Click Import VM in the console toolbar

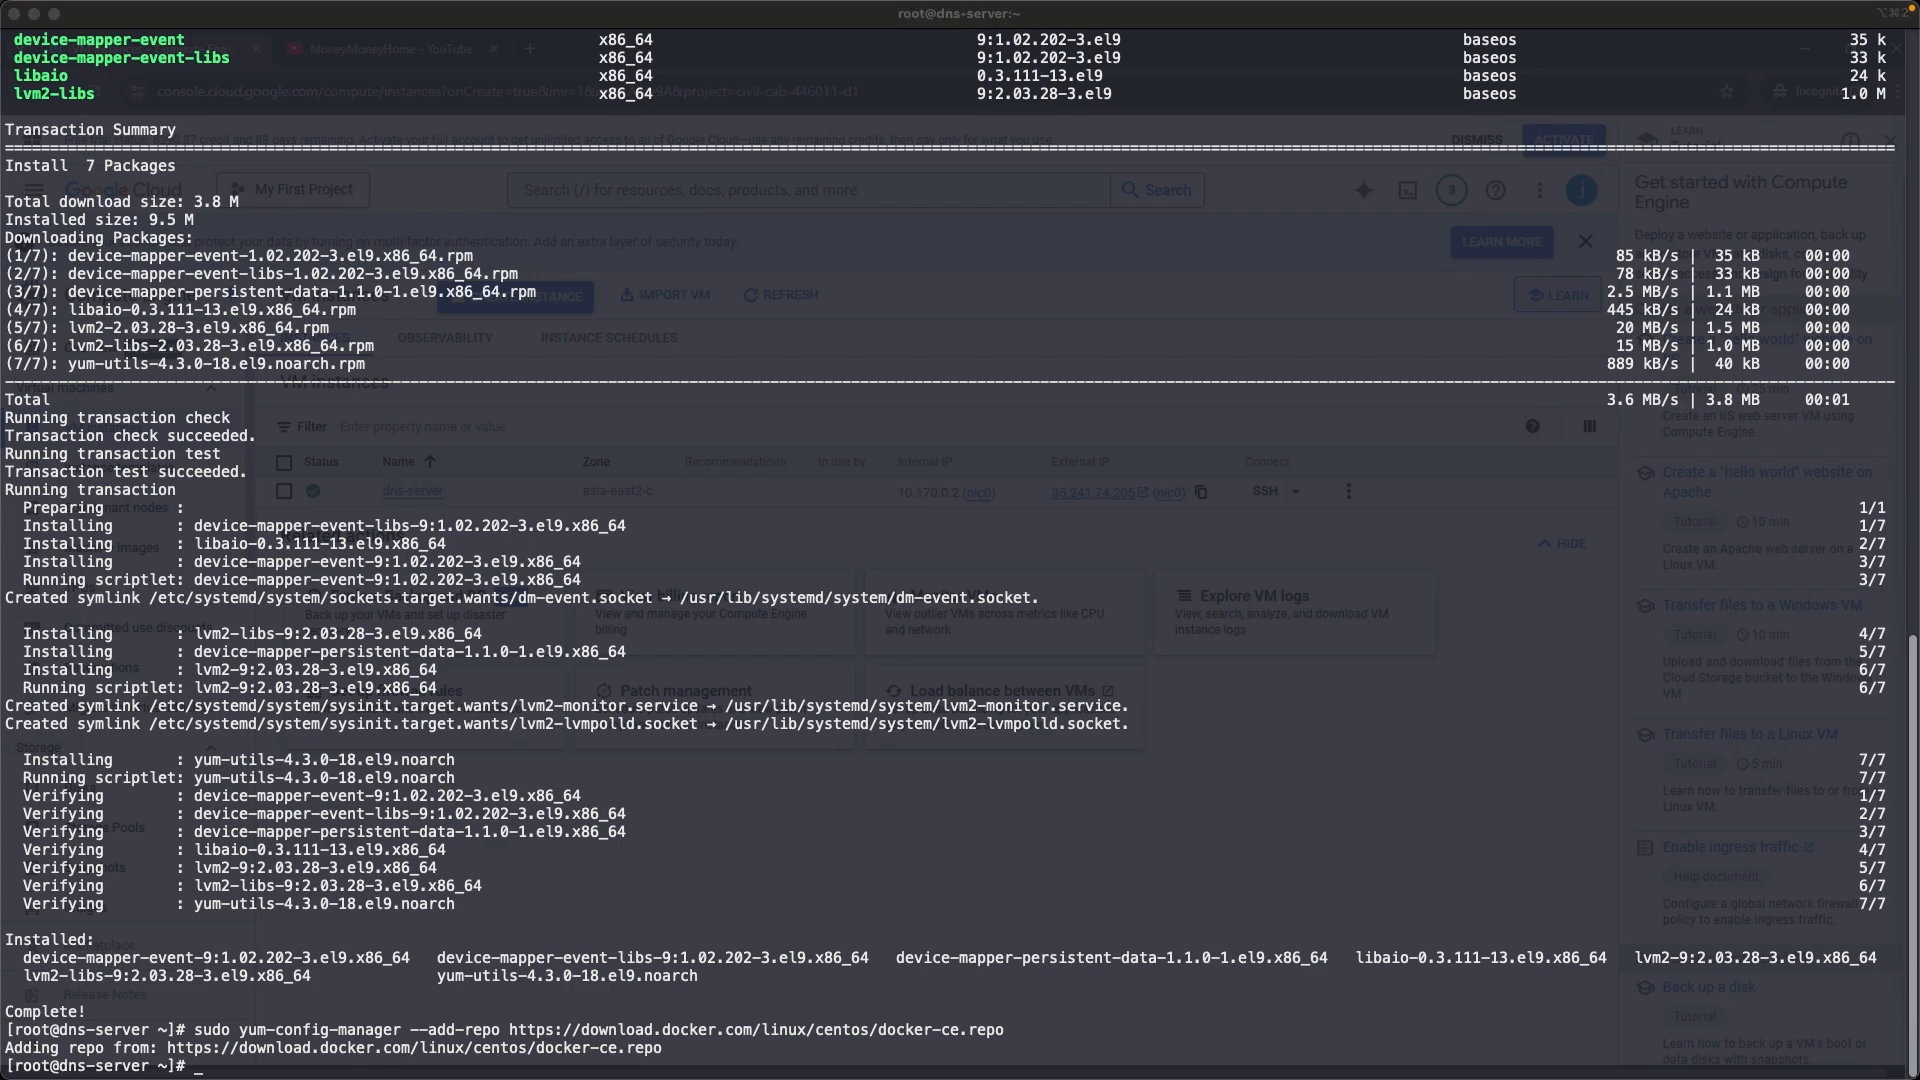[664, 295]
